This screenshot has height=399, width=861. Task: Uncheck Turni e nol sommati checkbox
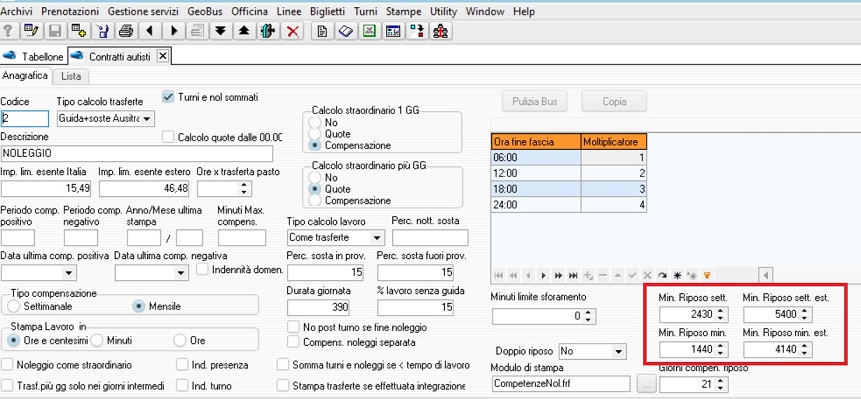click(169, 97)
